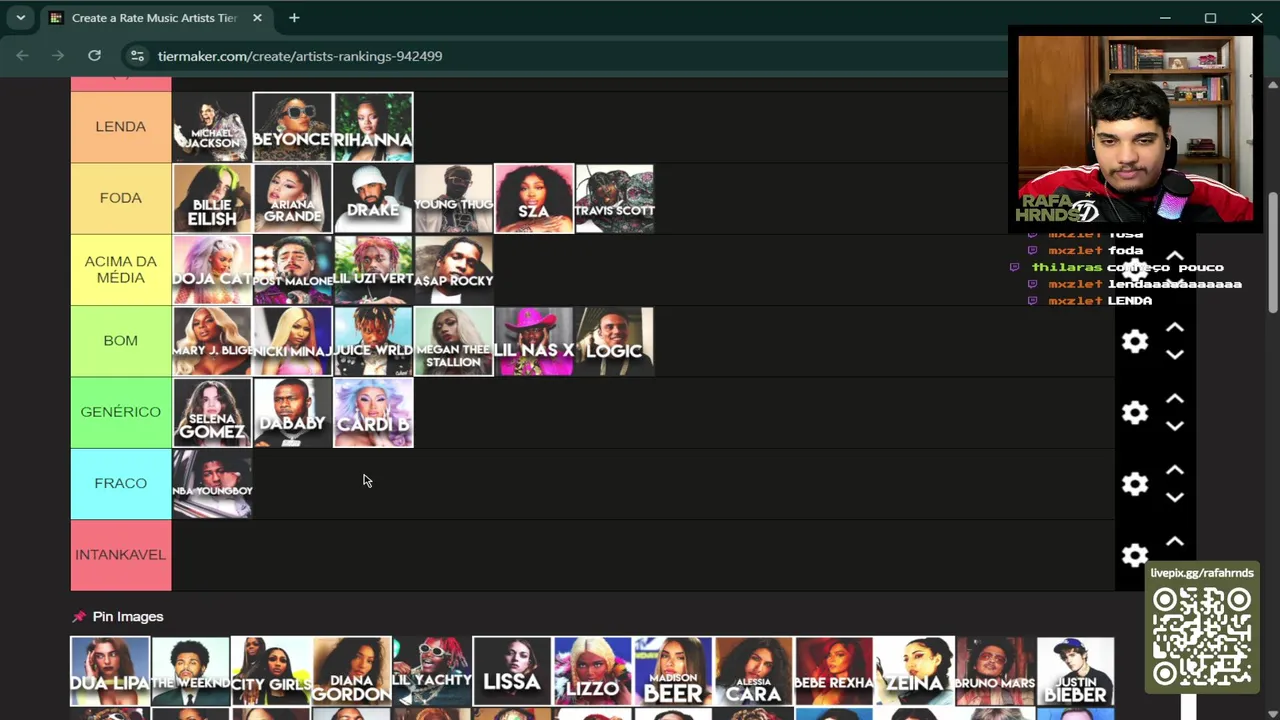Move BOM tier row down
Viewport: 1280px width, 720px height.
point(1175,354)
